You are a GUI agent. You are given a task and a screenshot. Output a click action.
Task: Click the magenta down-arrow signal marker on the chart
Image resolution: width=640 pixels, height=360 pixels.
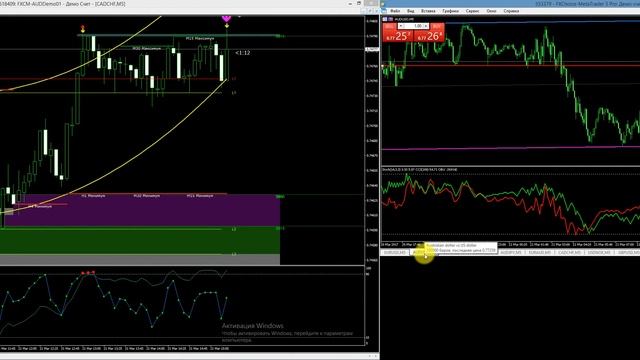(x=227, y=19)
